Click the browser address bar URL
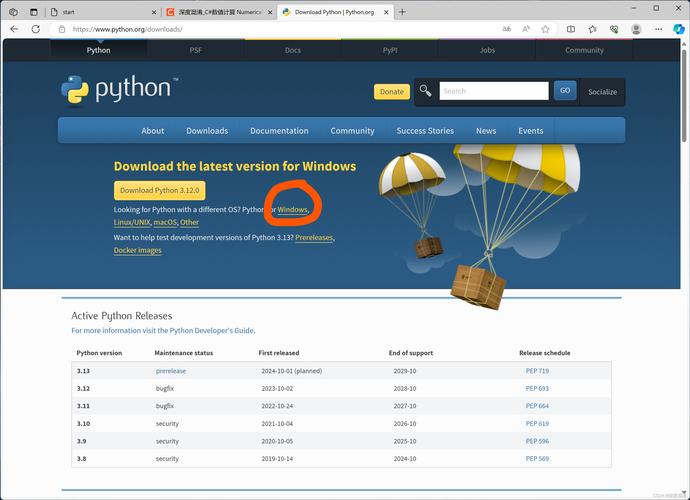 tap(128, 29)
